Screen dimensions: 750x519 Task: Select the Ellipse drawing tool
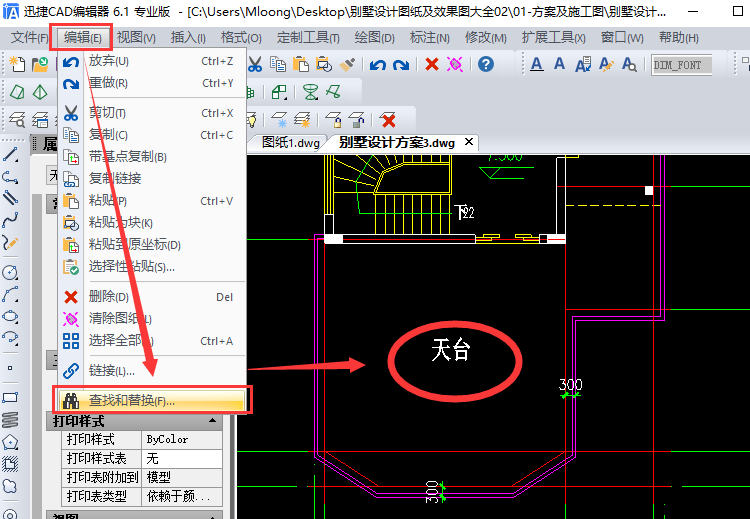click(x=10, y=317)
